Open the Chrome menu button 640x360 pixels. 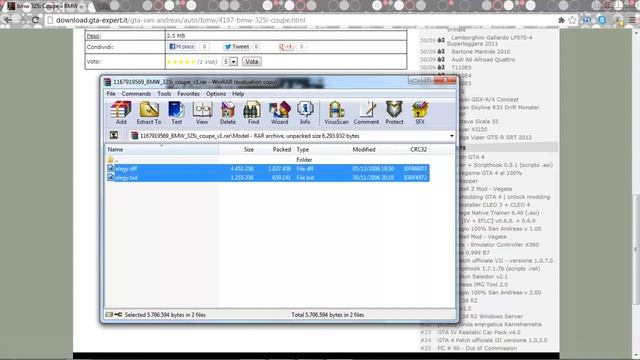[632, 20]
